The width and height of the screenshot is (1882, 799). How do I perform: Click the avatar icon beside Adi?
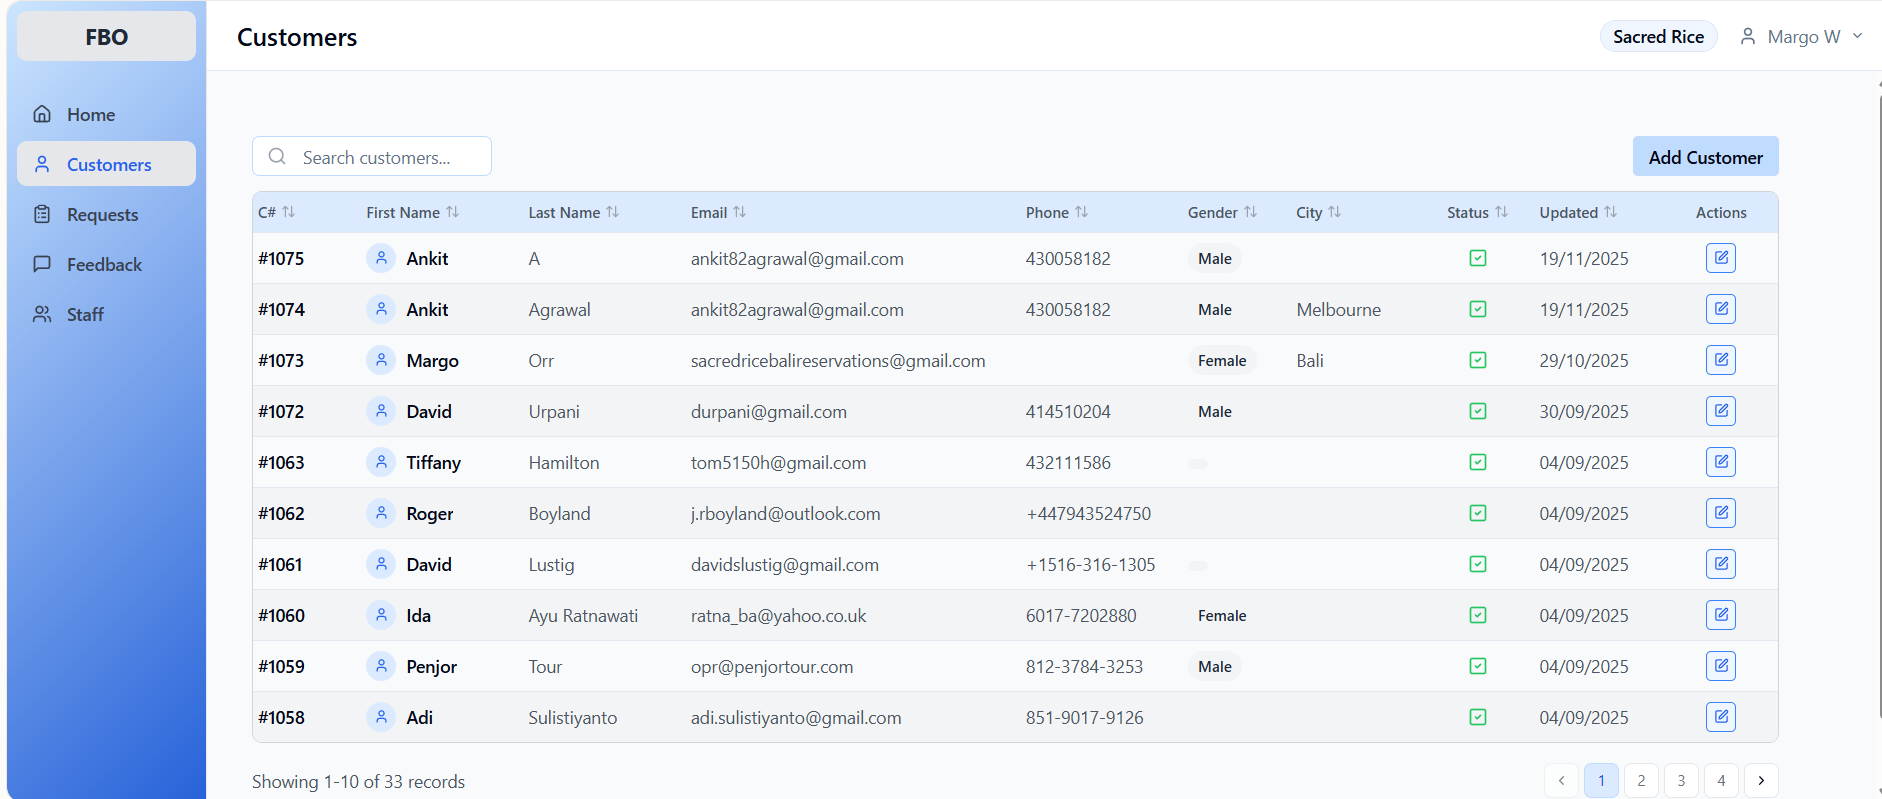pos(381,717)
